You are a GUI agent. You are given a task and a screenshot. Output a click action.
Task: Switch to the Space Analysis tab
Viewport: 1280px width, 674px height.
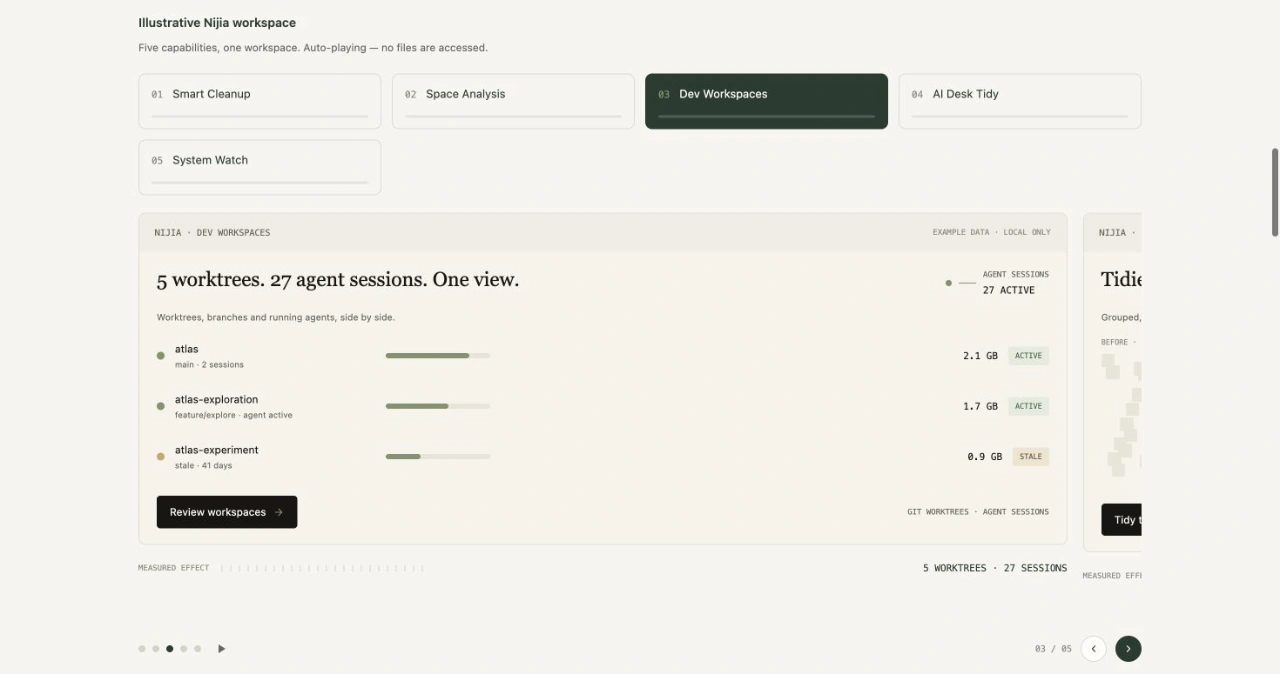[x=513, y=101]
